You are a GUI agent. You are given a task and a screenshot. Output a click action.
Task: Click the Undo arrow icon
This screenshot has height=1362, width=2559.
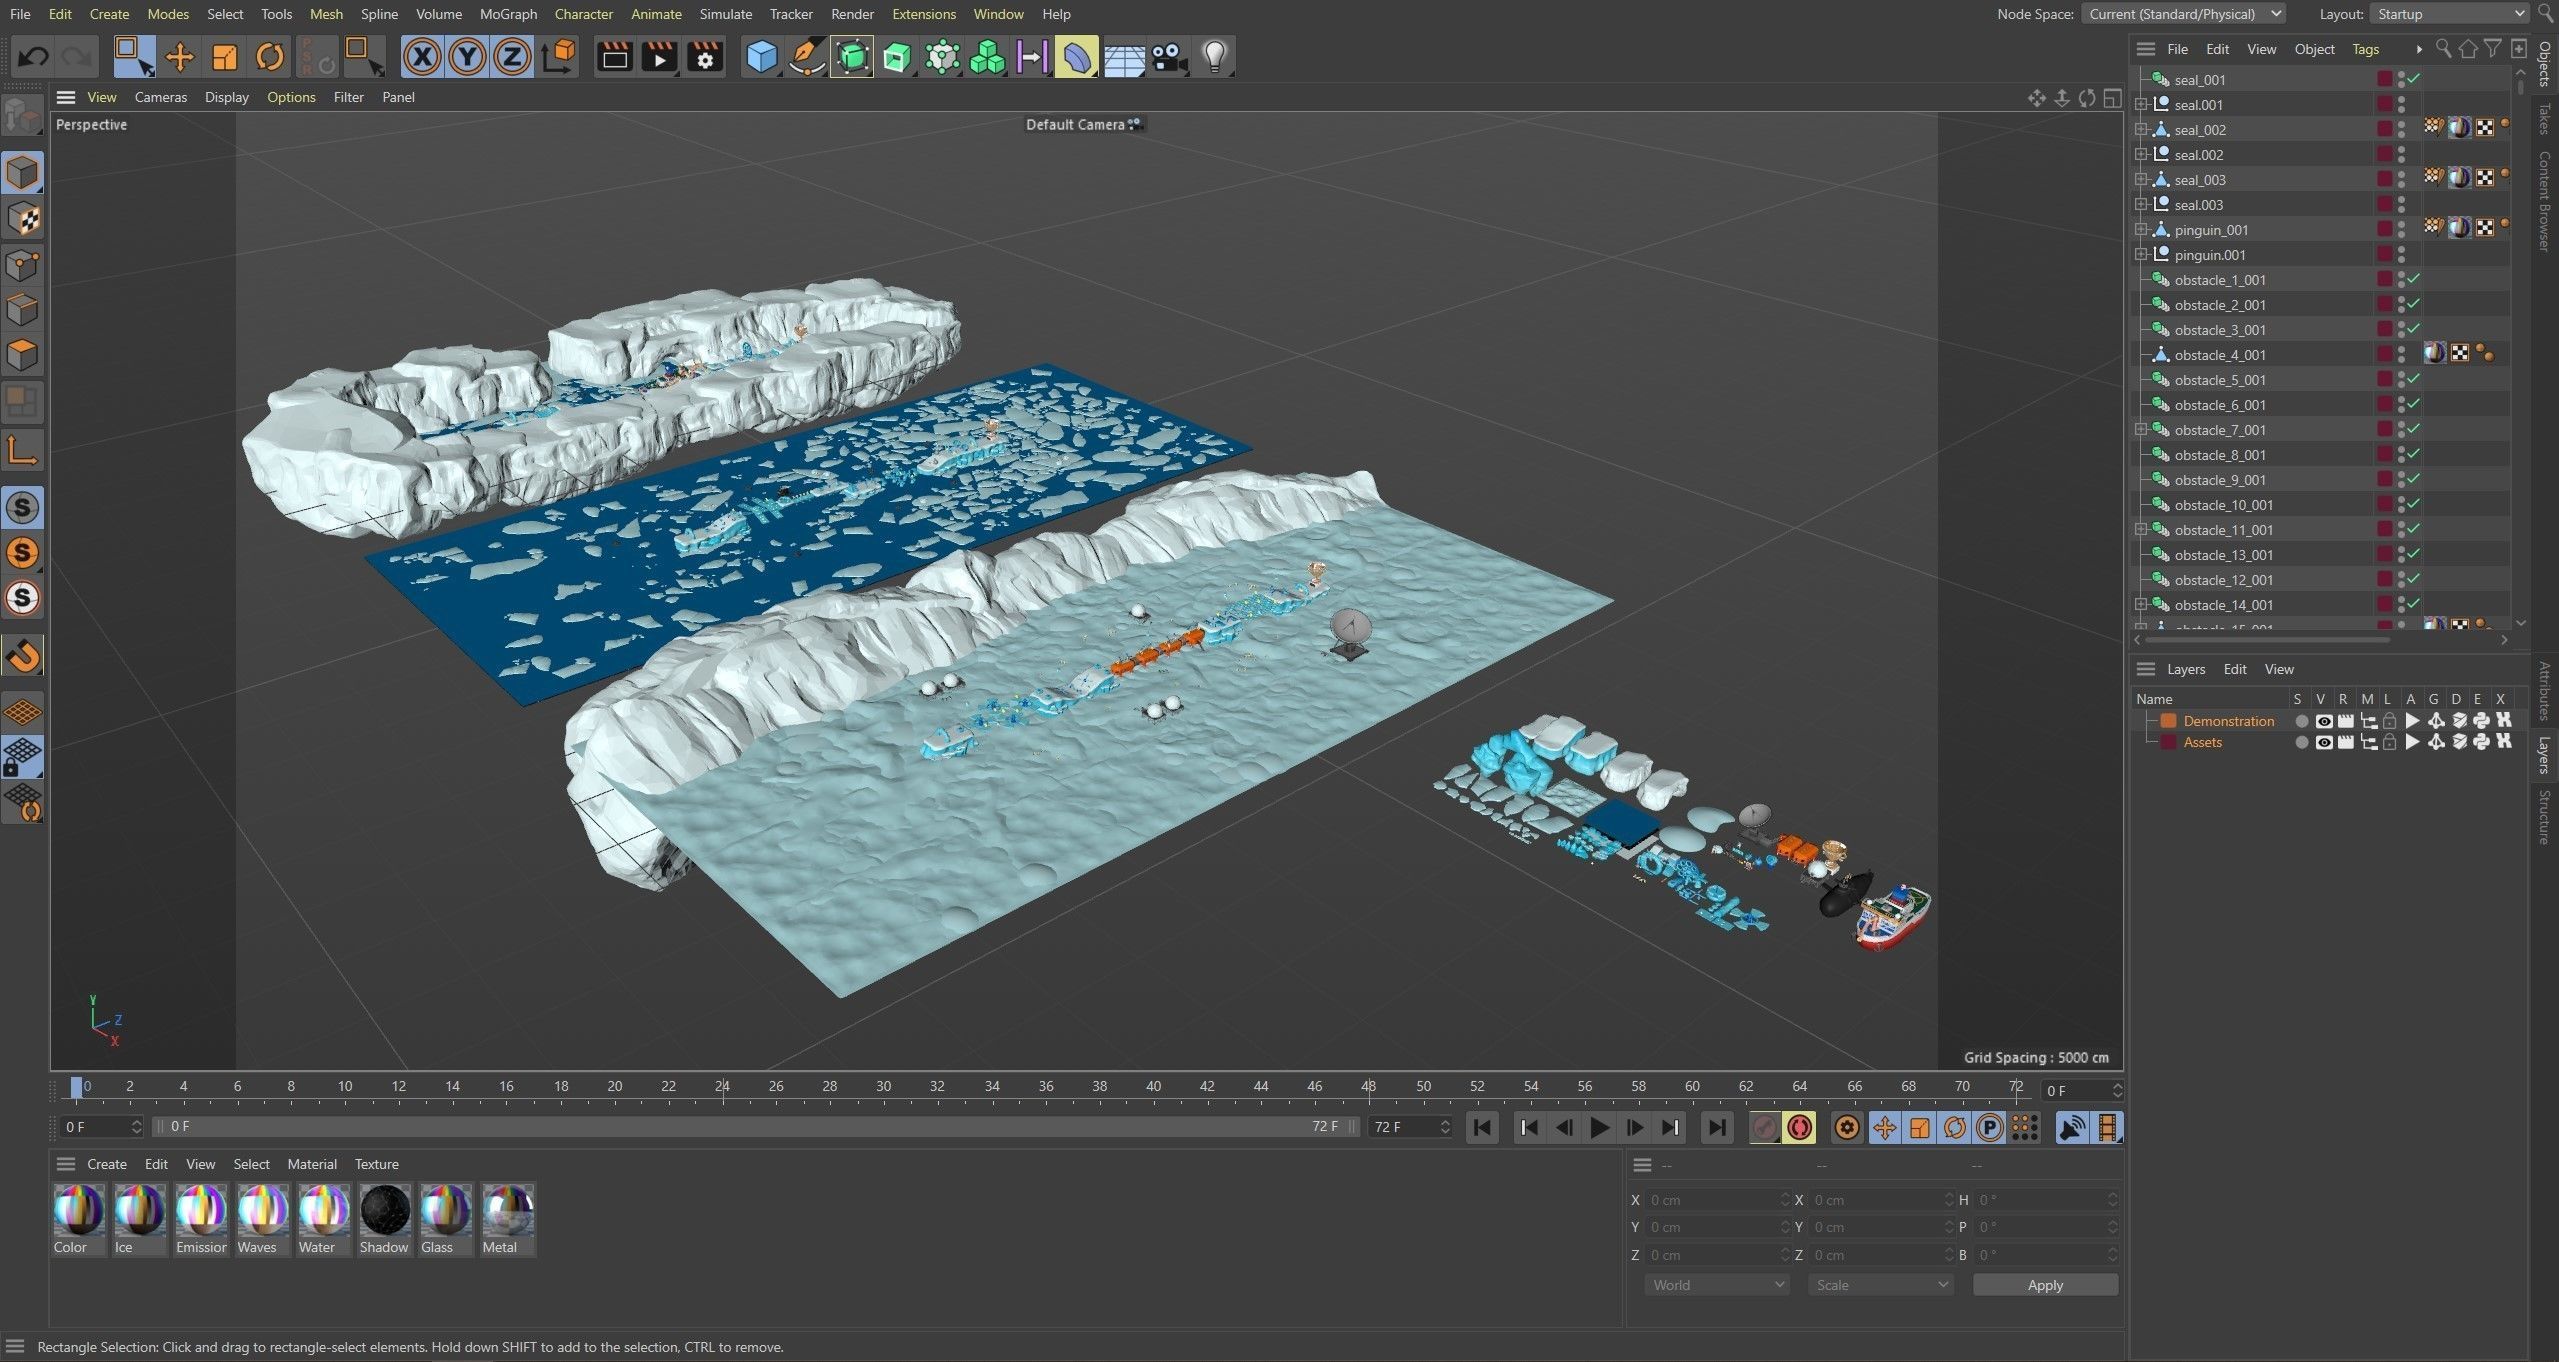(x=33, y=57)
